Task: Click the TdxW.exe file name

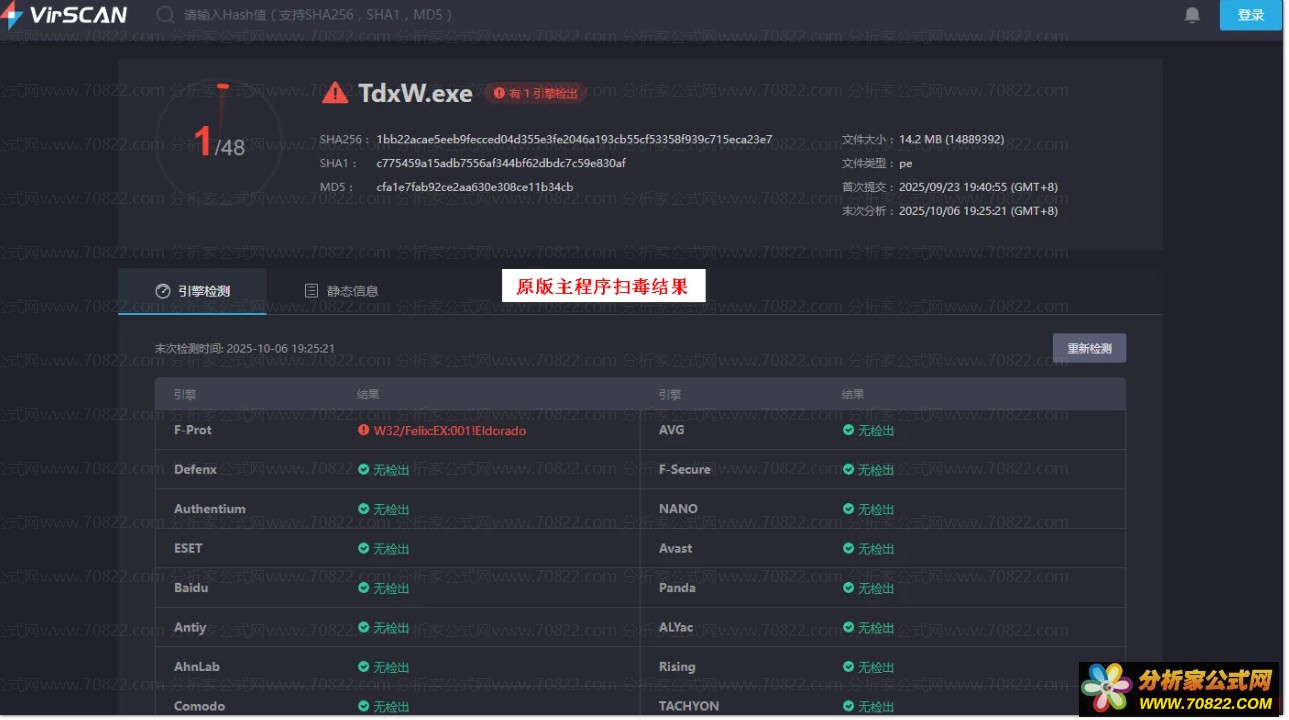Action: (415, 93)
